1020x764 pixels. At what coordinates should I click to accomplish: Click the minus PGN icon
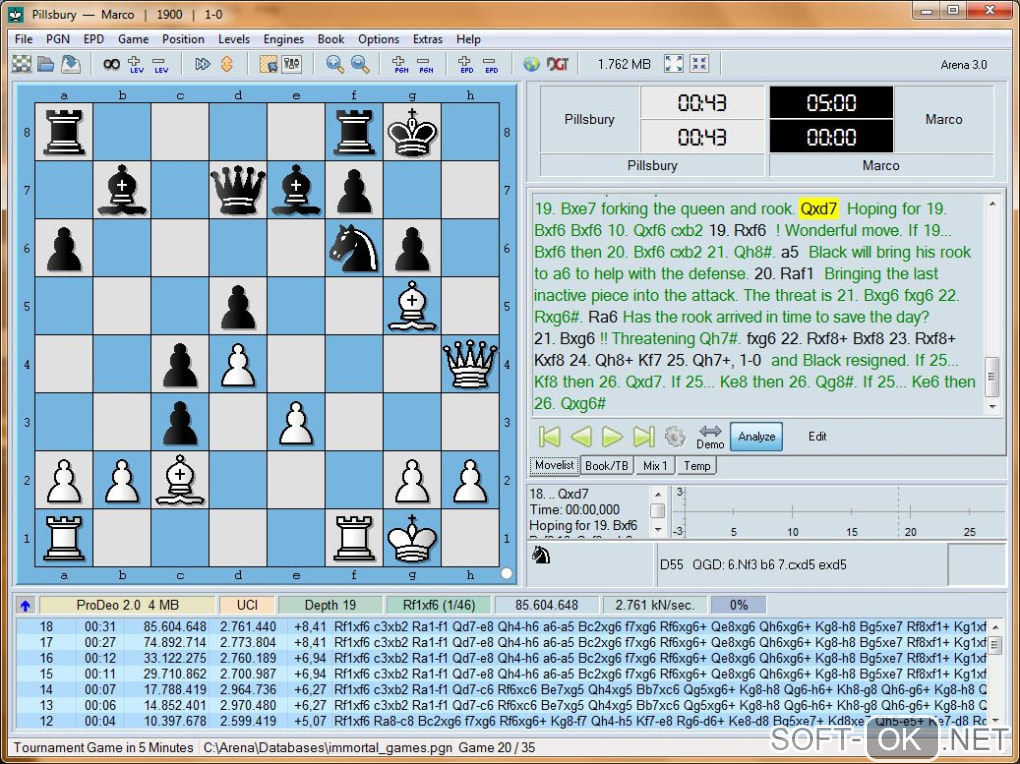click(x=425, y=64)
